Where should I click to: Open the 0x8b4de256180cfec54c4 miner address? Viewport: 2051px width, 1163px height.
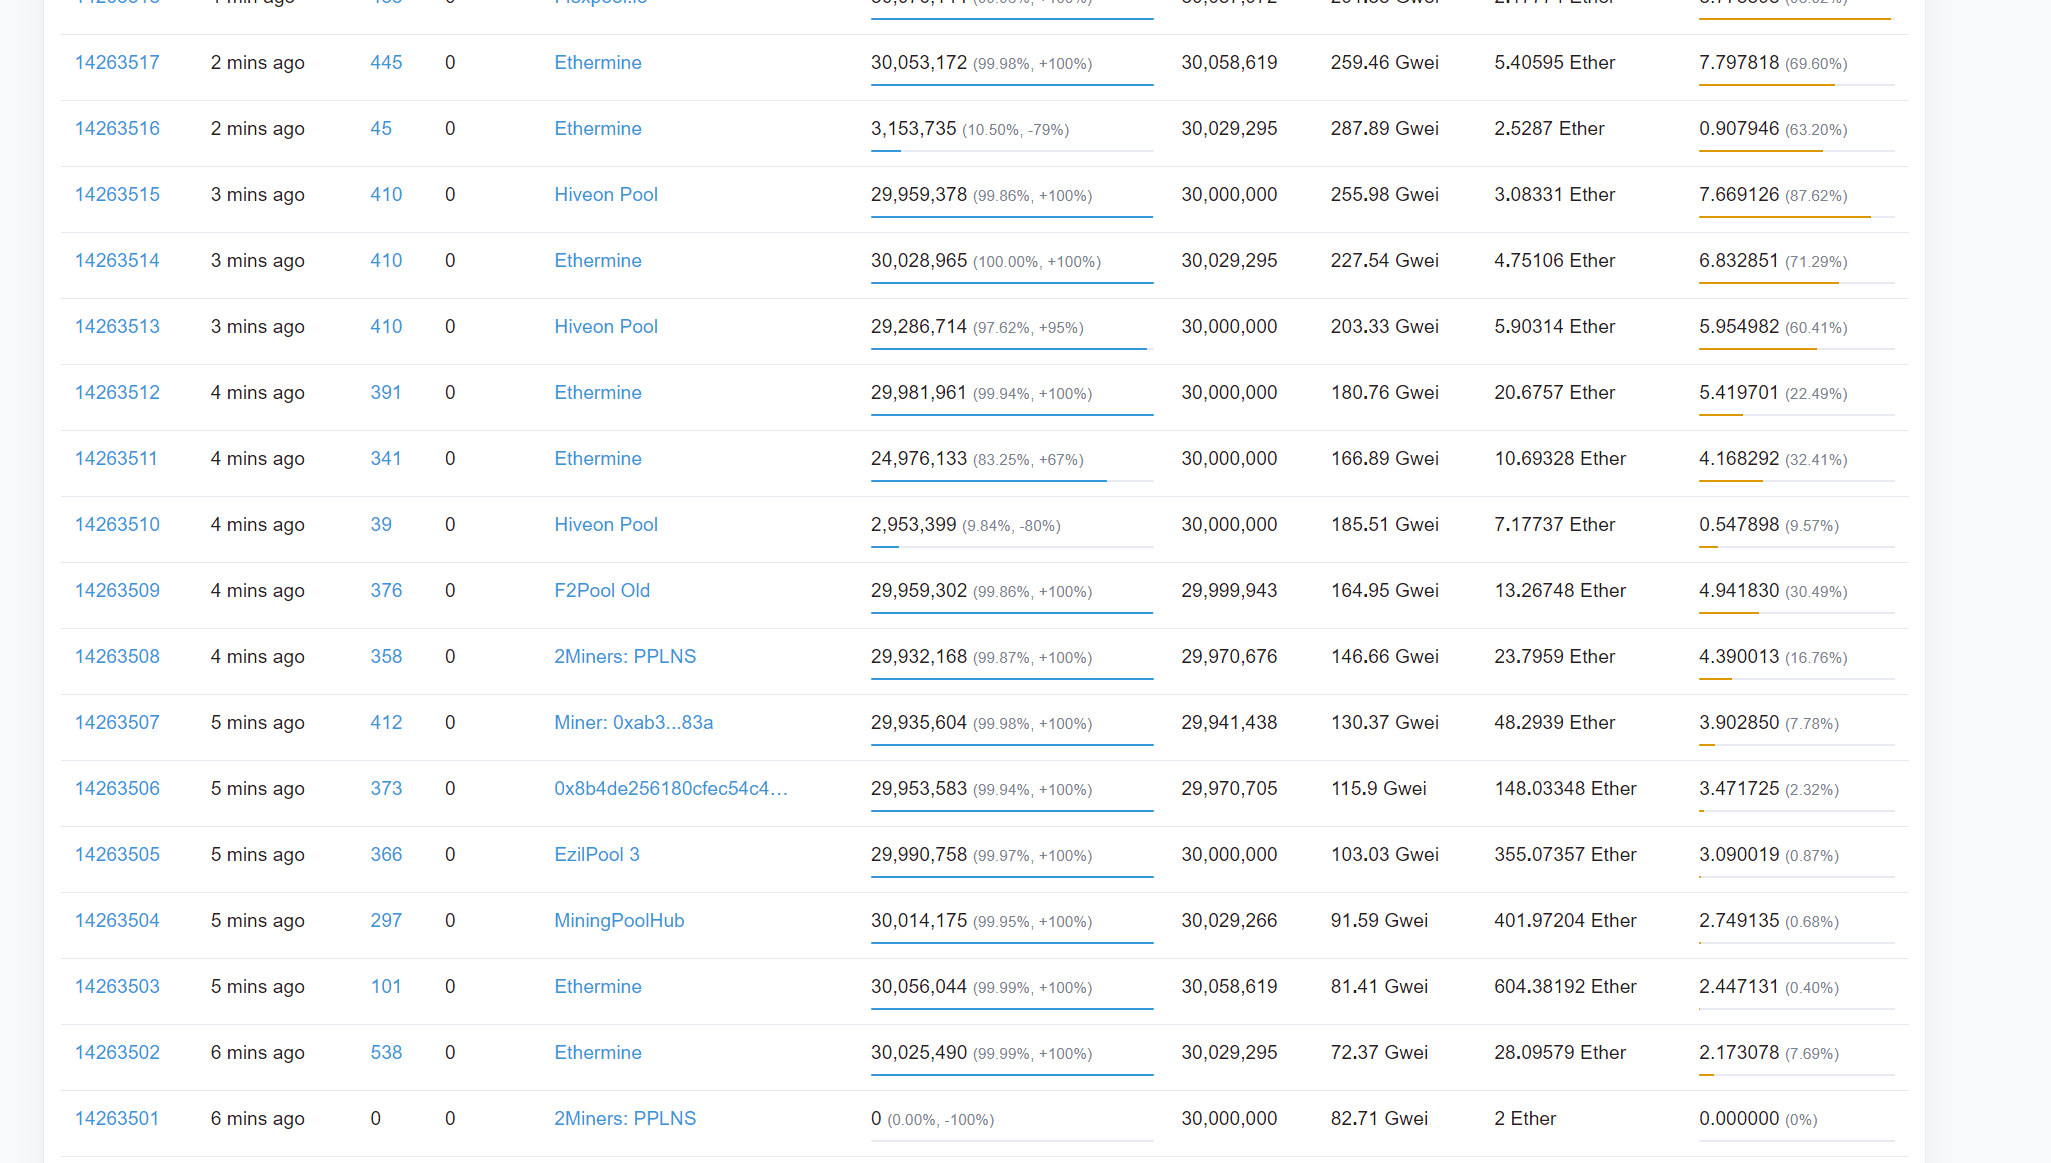[671, 789]
